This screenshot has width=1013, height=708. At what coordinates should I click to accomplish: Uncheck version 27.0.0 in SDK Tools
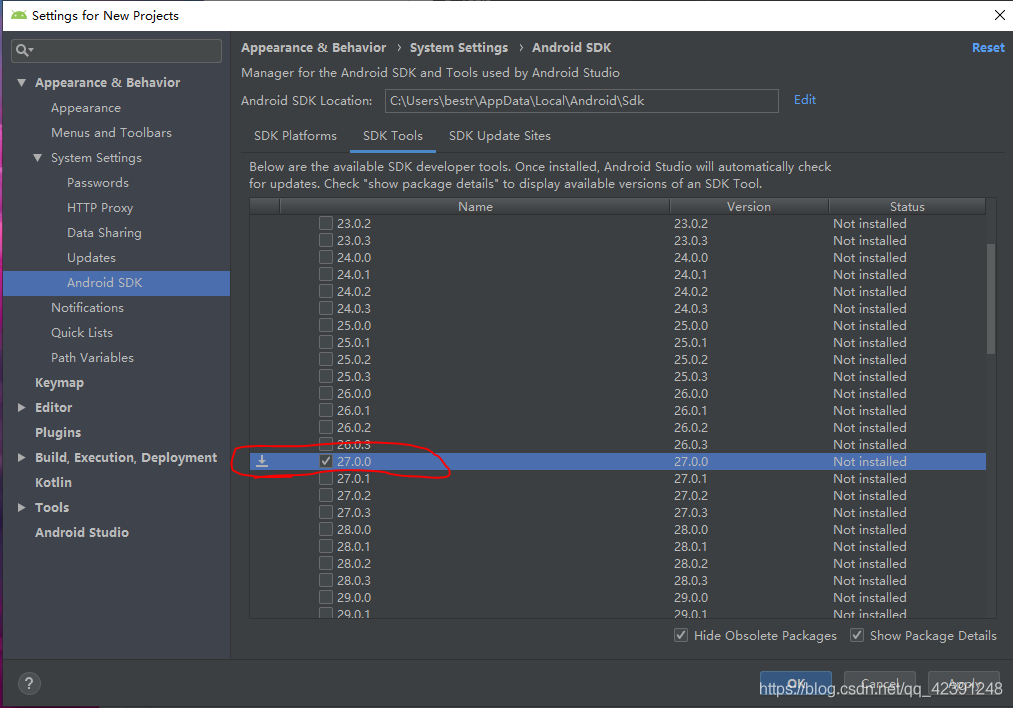click(x=326, y=461)
